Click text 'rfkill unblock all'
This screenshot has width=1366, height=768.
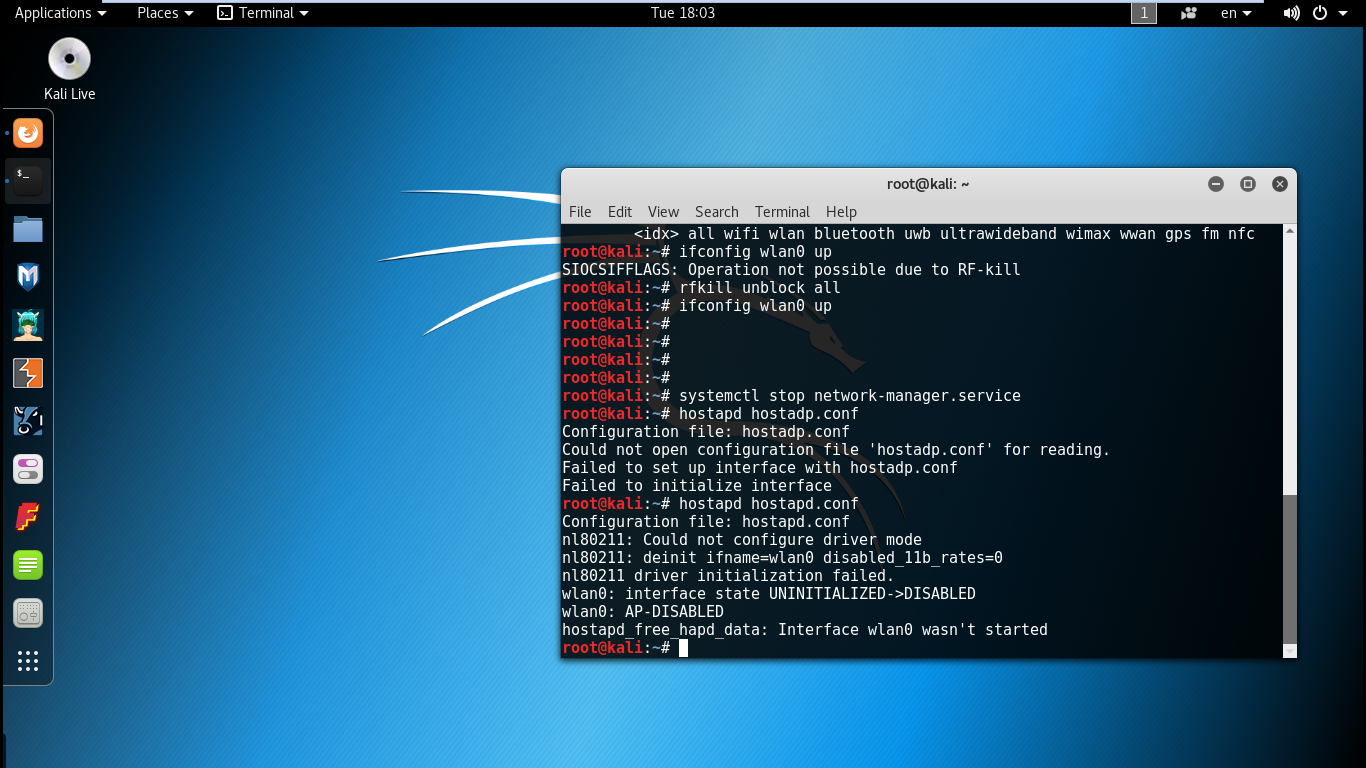(x=759, y=288)
